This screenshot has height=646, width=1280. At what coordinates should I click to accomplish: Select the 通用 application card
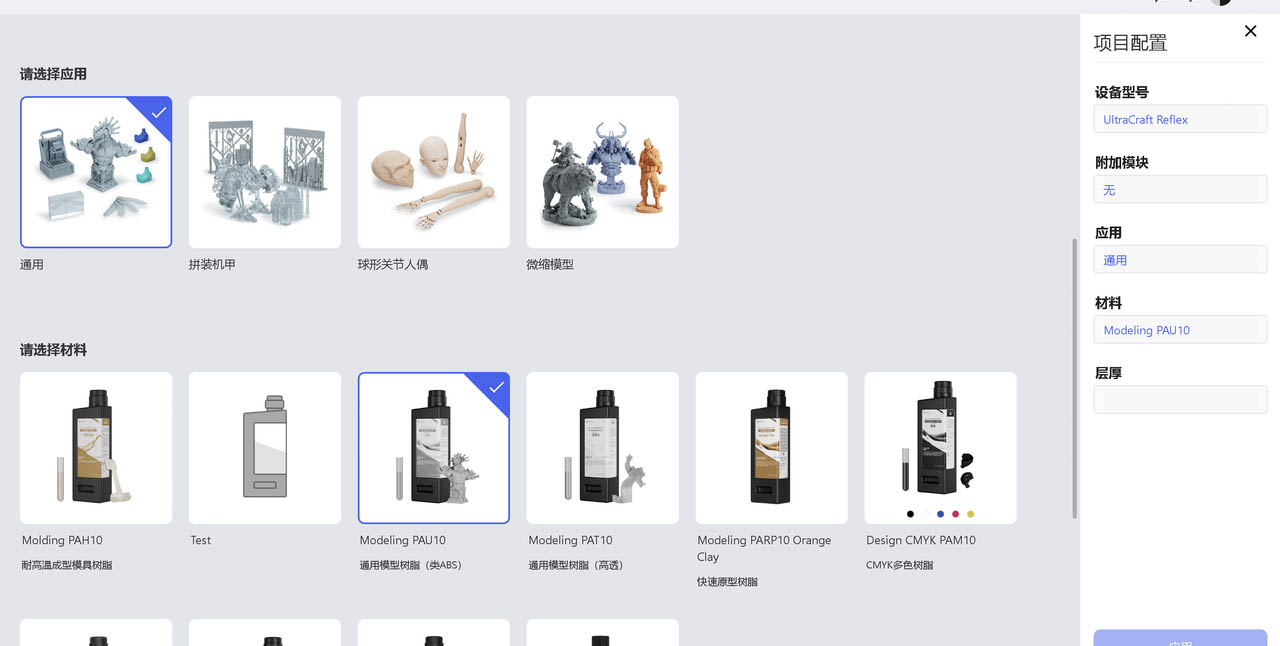[x=96, y=172]
